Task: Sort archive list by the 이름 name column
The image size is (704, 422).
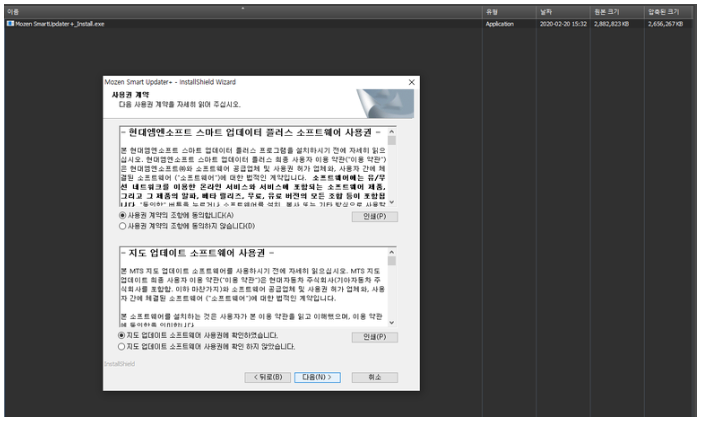Action: tap(243, 12)
